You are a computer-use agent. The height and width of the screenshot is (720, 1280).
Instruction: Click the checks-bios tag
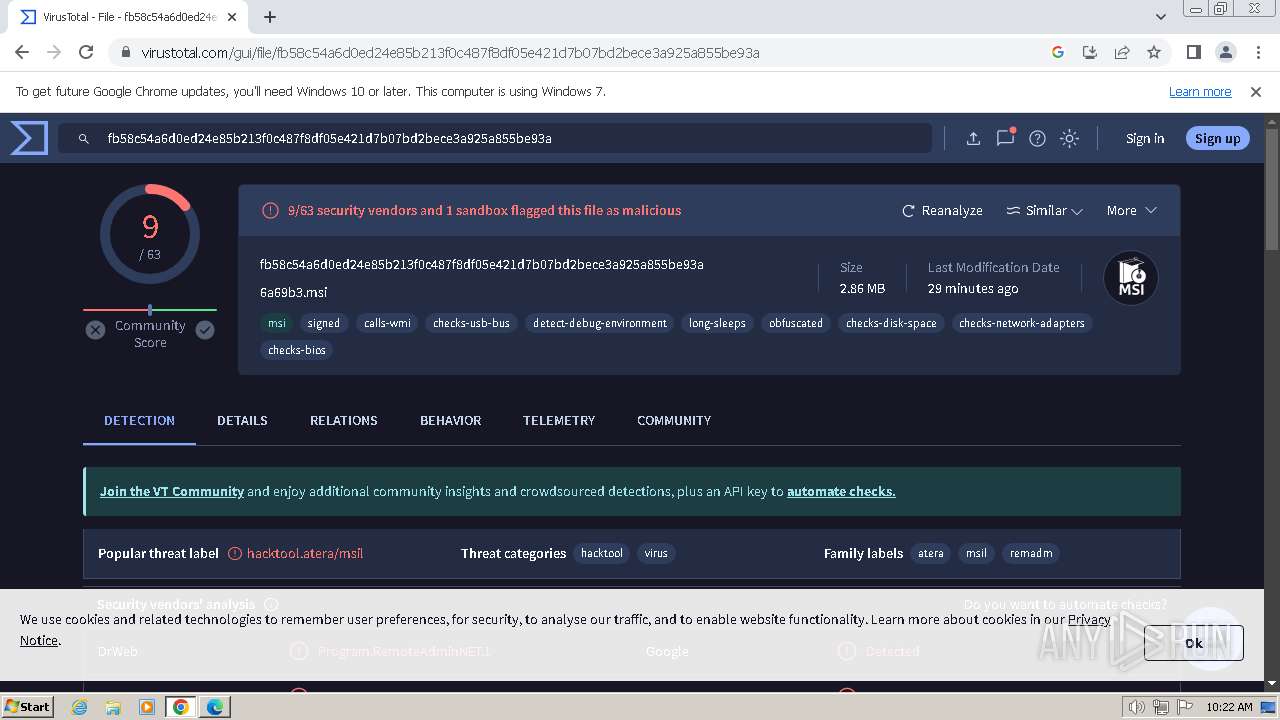click(x=297, y=350)
